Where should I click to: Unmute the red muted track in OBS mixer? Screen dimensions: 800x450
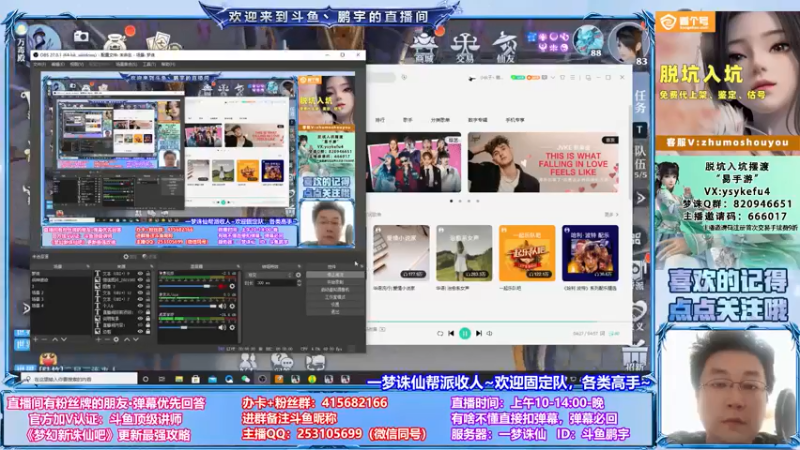point(222,286)
